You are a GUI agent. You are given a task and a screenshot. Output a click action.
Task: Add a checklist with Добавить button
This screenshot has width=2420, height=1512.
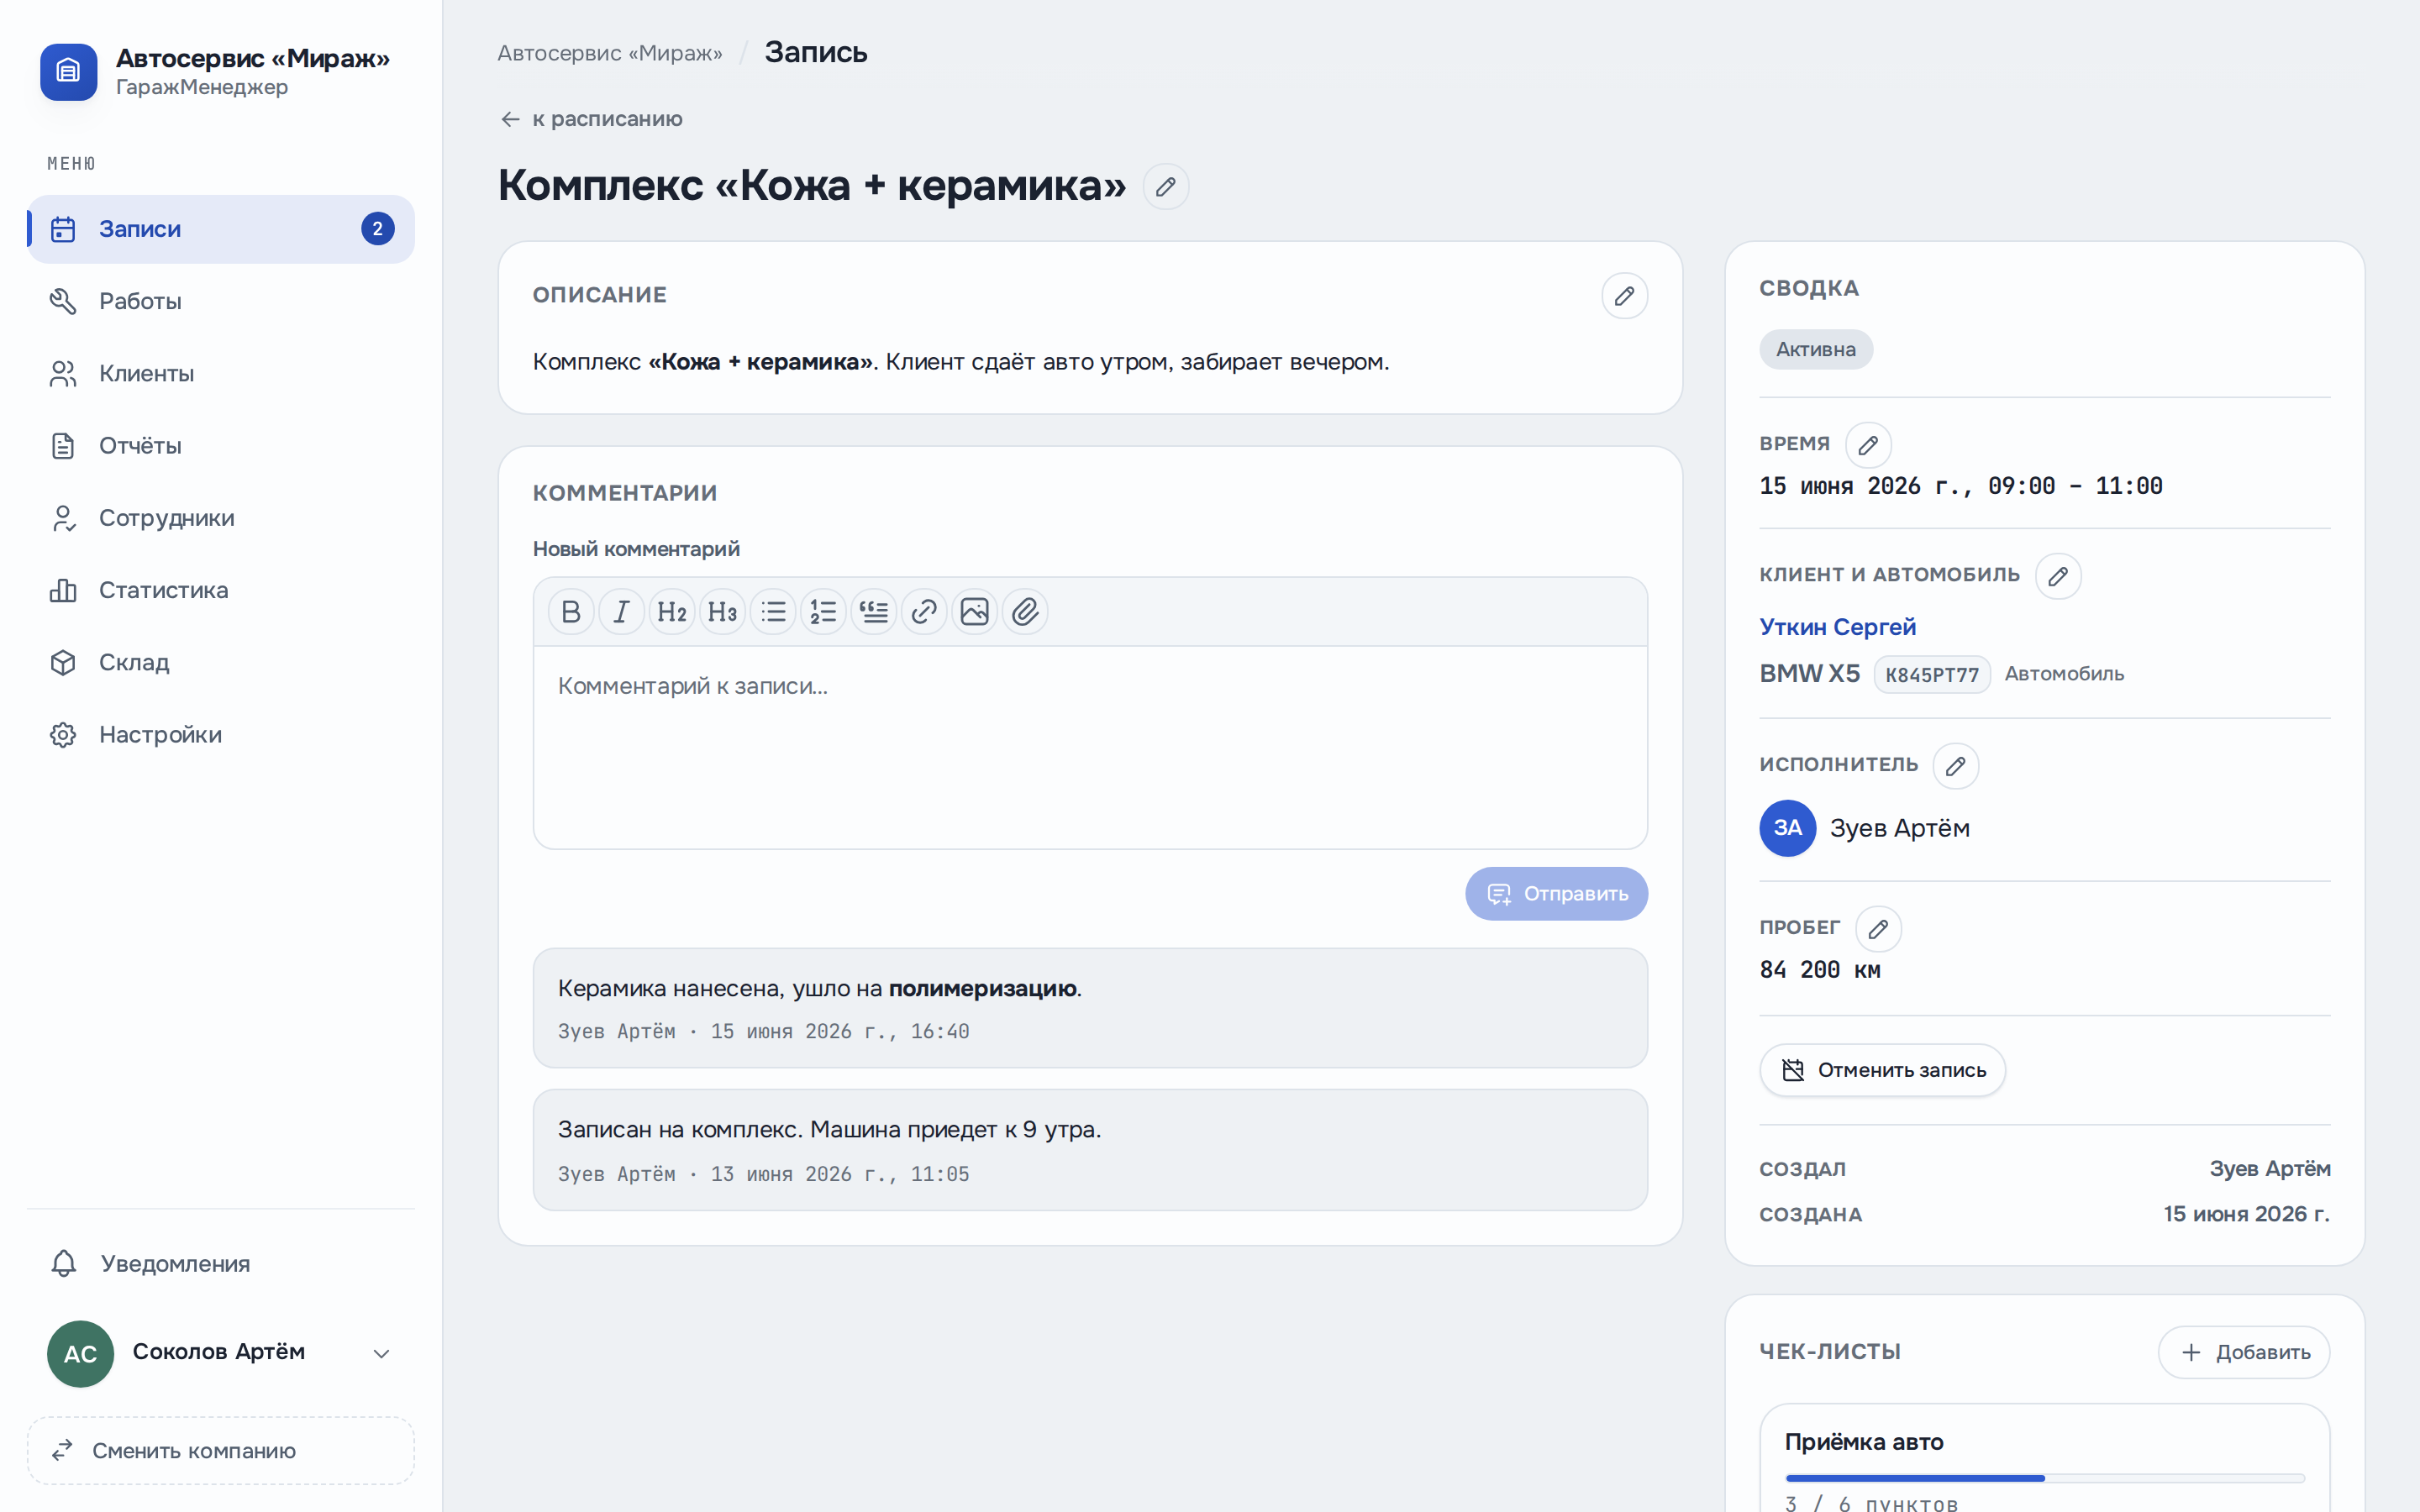click(2243, 1352)
